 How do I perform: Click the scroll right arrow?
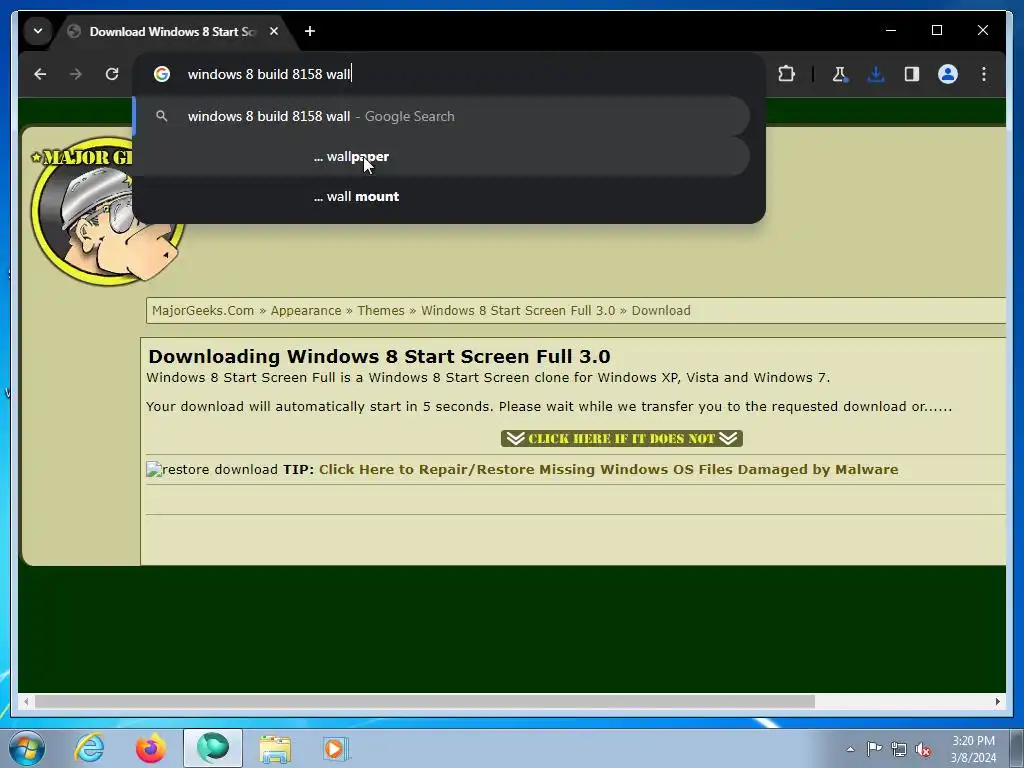[997, 702]
